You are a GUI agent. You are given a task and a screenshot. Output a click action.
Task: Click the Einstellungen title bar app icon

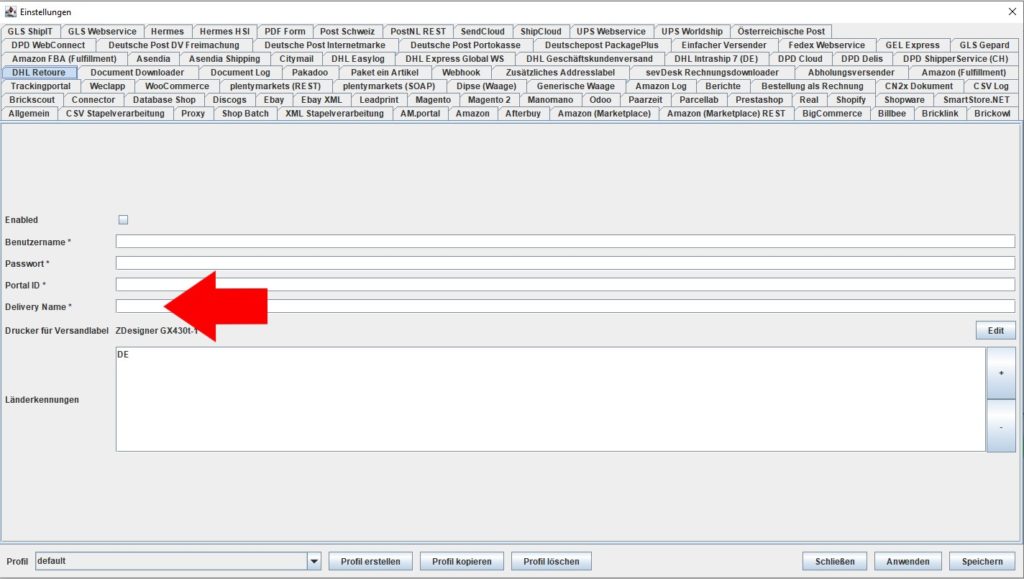10,12
